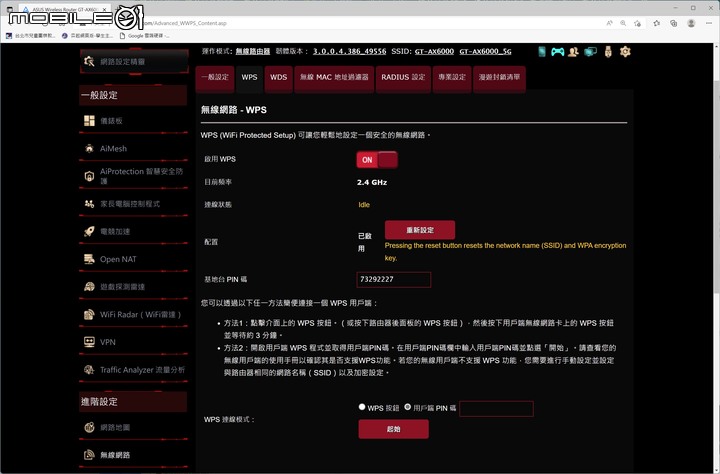Image resolution: width=720 pixels, height=474 pixels.
Task: Click the cyan gamepad icon in header
Action: pyautogui.click(x=557, y=51)
